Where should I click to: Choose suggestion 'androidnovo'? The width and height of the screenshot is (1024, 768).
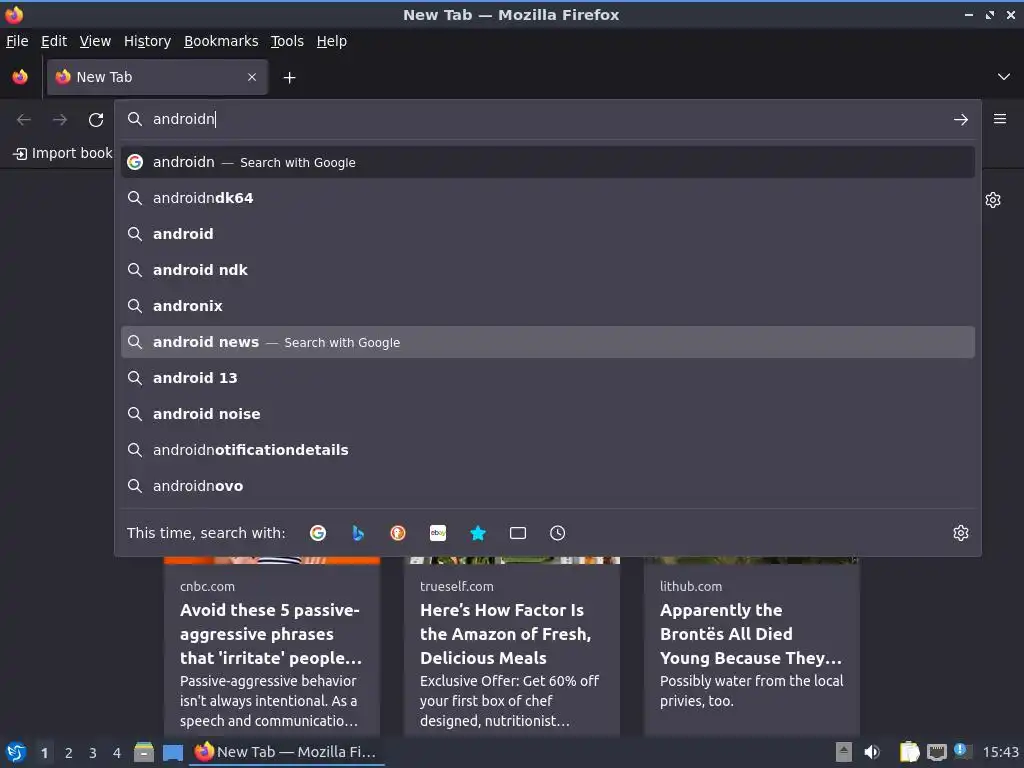pos(547,486)
